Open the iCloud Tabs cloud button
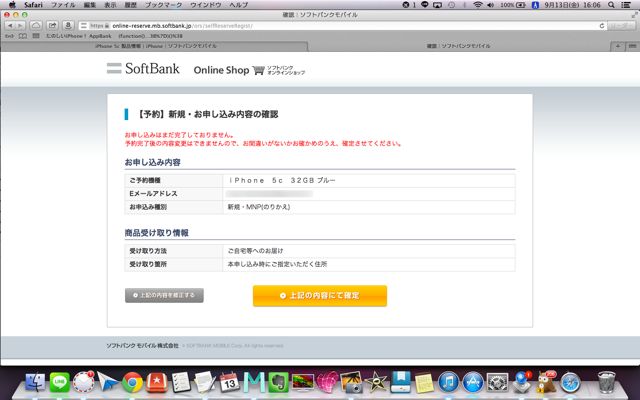The image size is (640, 400). pyautogui.click(x=36, y=25)
